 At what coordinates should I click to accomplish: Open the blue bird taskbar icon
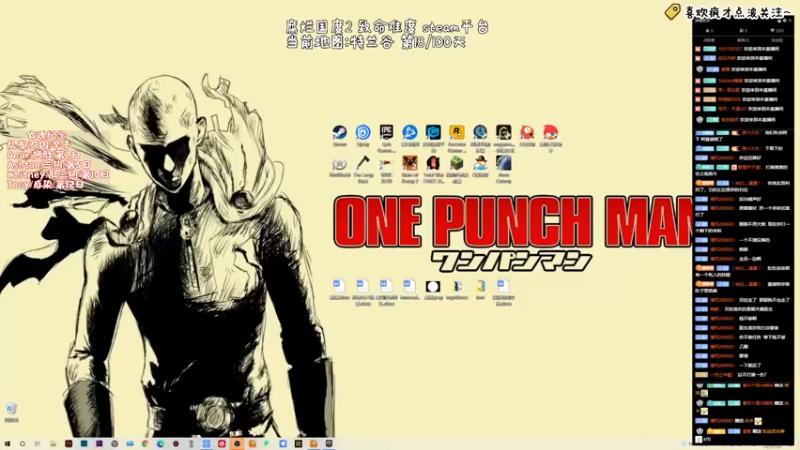(283, 444)
